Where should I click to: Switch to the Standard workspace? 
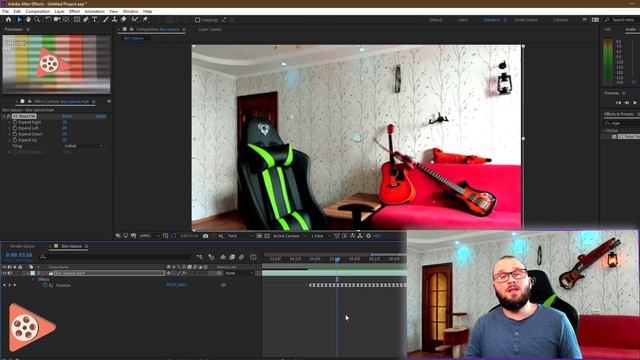pos(491,20)
